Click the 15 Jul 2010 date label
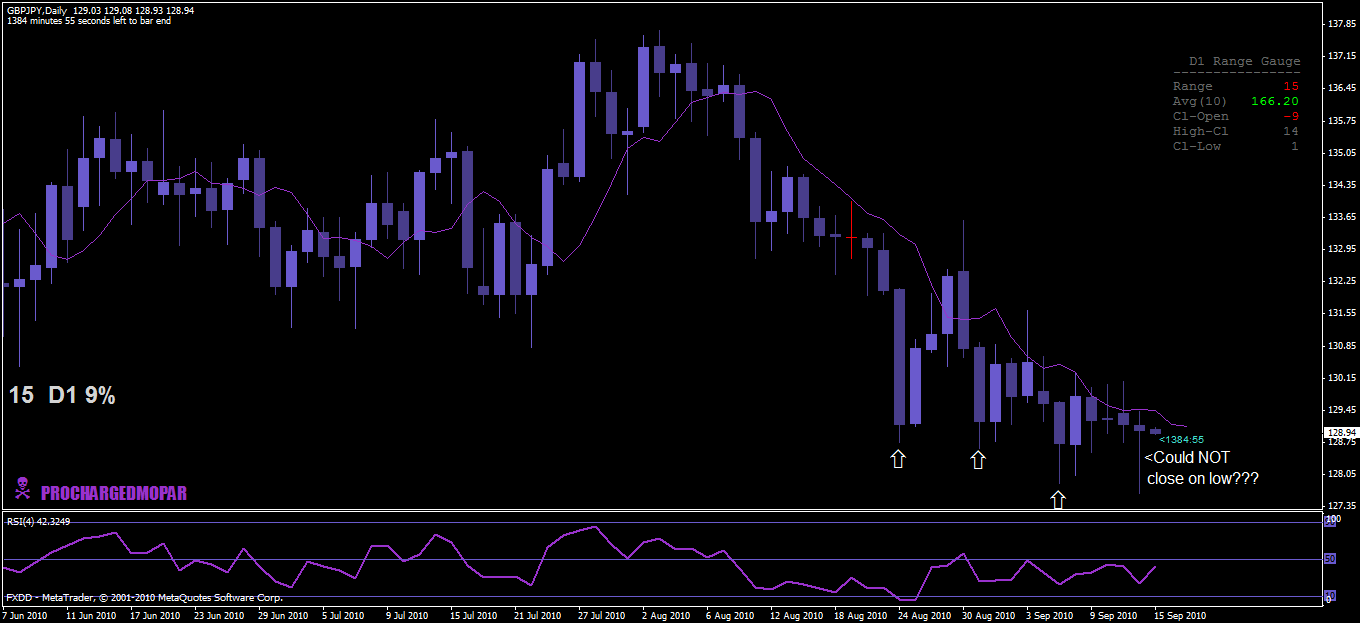Screen dimensions: 1360x623 tap(474, 616)
